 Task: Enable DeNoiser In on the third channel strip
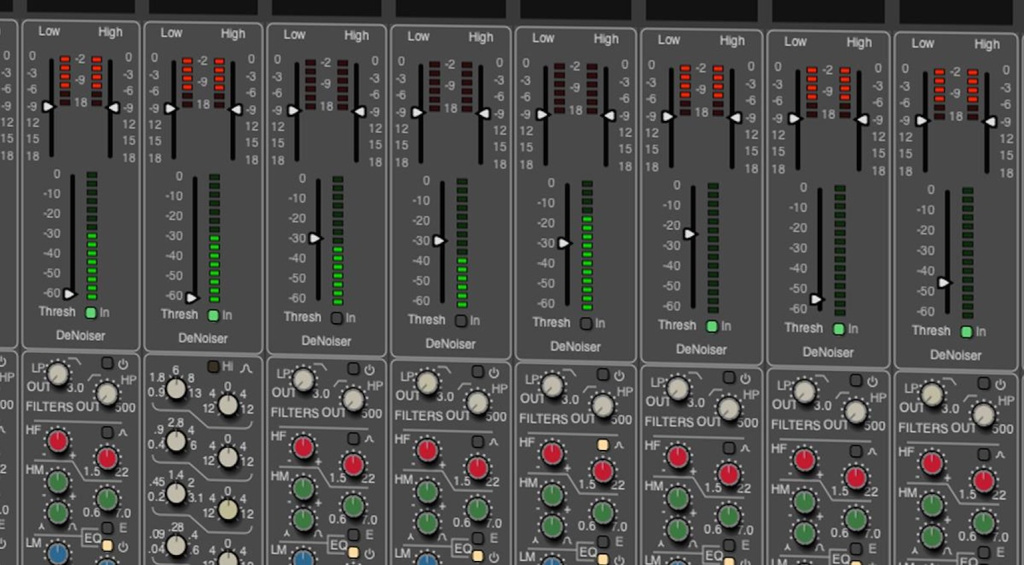coord(336,318)
